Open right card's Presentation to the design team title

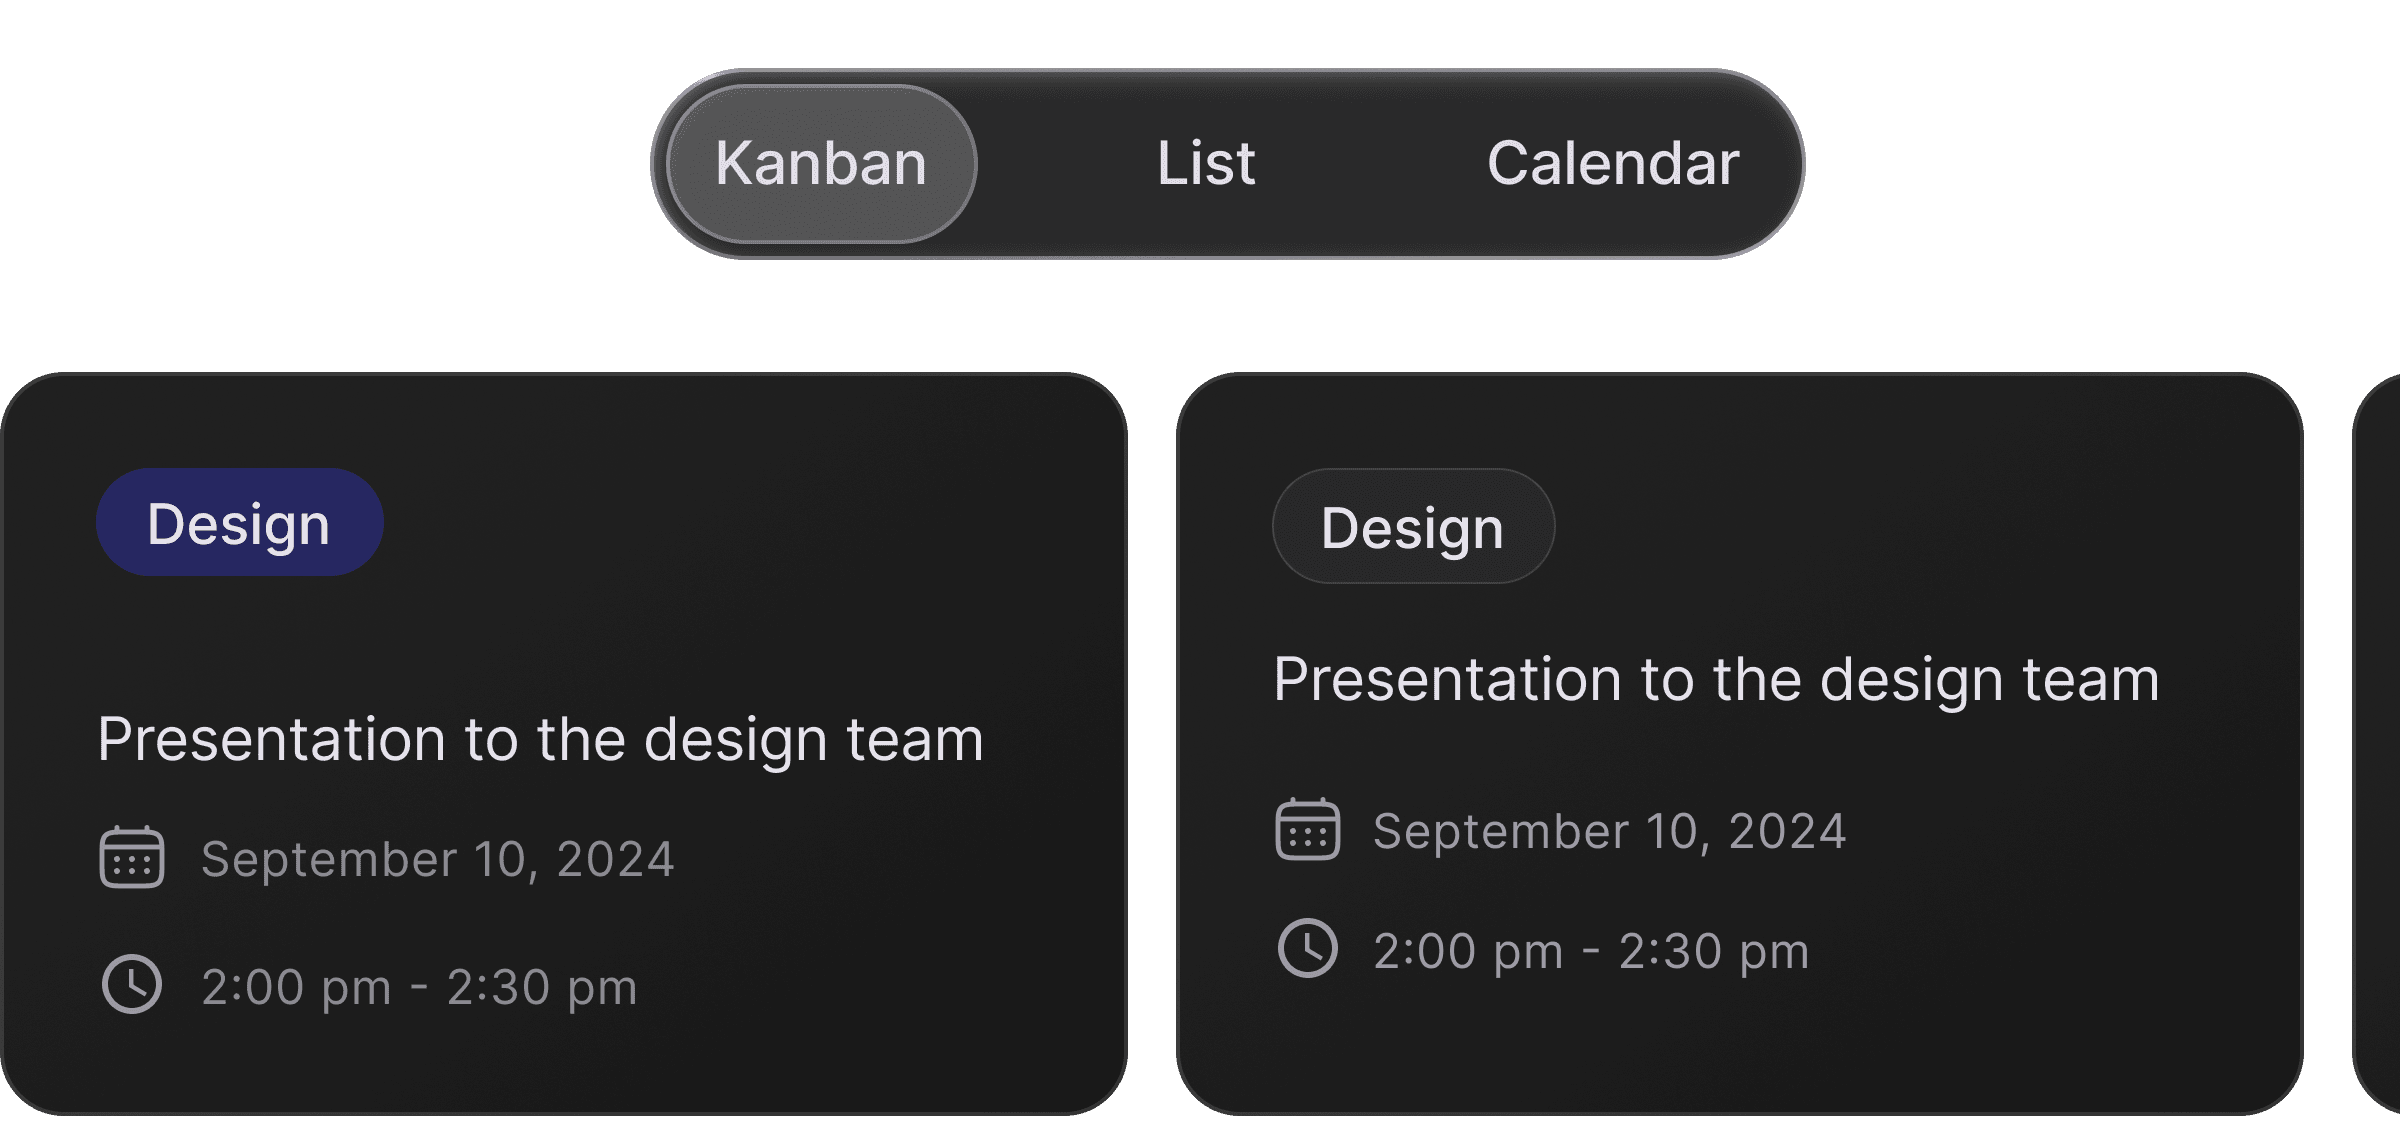[1717, 680]
